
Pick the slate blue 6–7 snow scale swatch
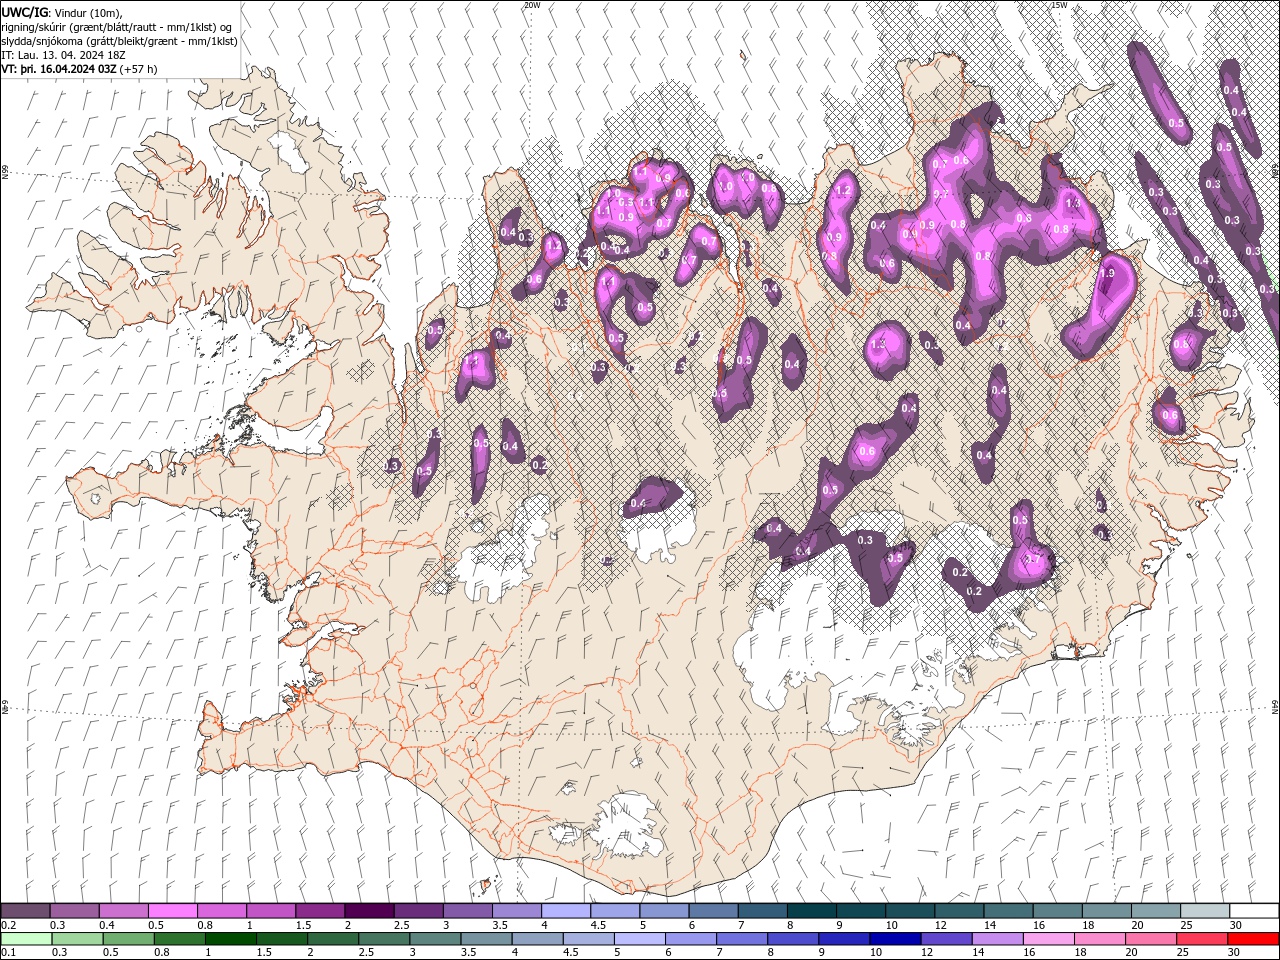[713, 911]
